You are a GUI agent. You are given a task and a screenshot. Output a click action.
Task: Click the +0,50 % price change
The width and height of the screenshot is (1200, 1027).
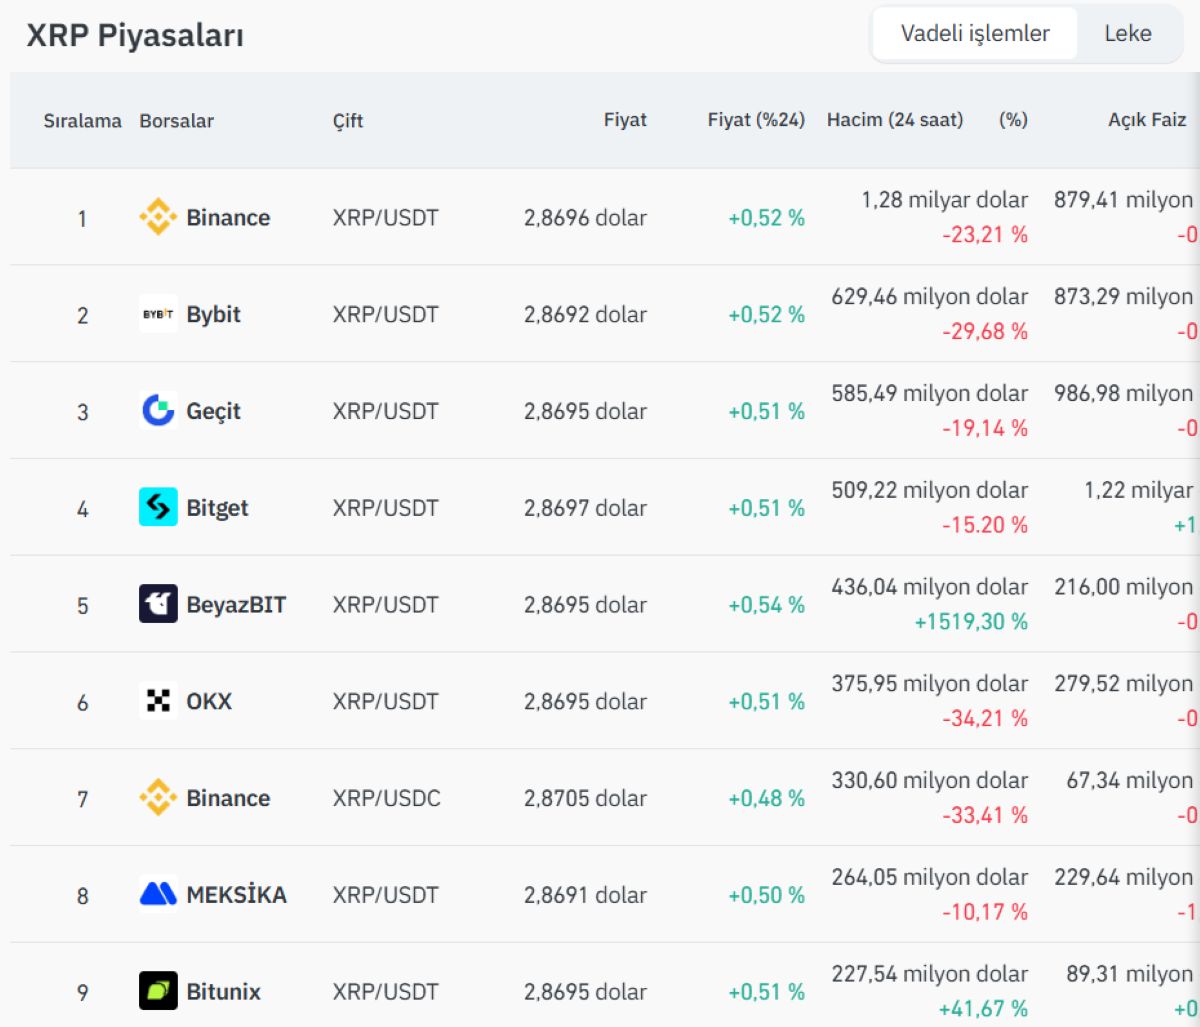click(766, 895)
